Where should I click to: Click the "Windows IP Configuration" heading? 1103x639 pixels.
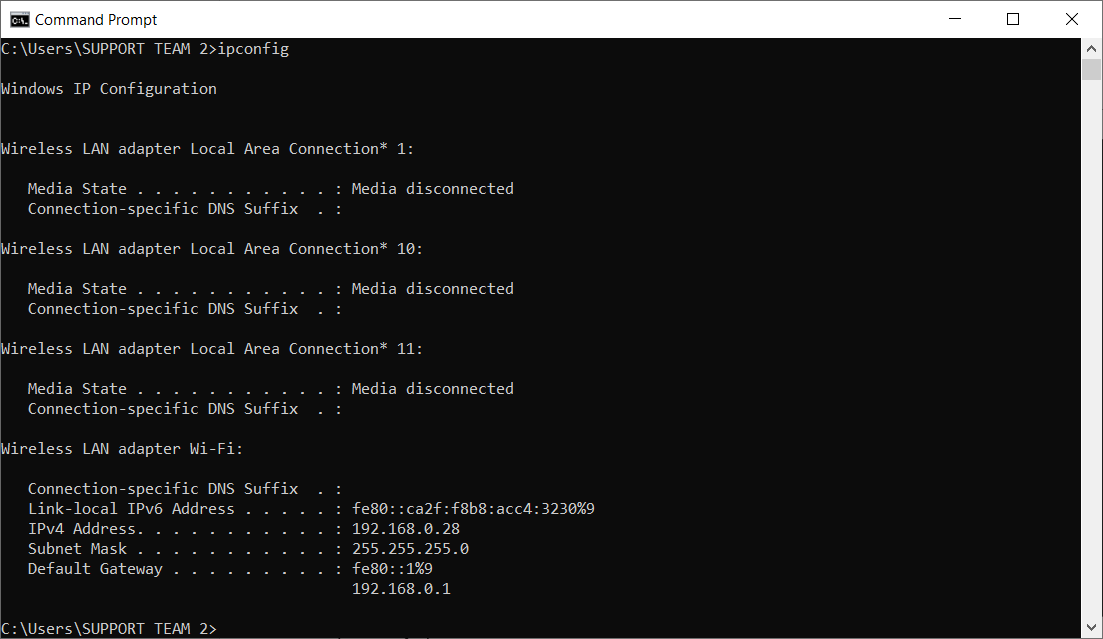(109, 89)
